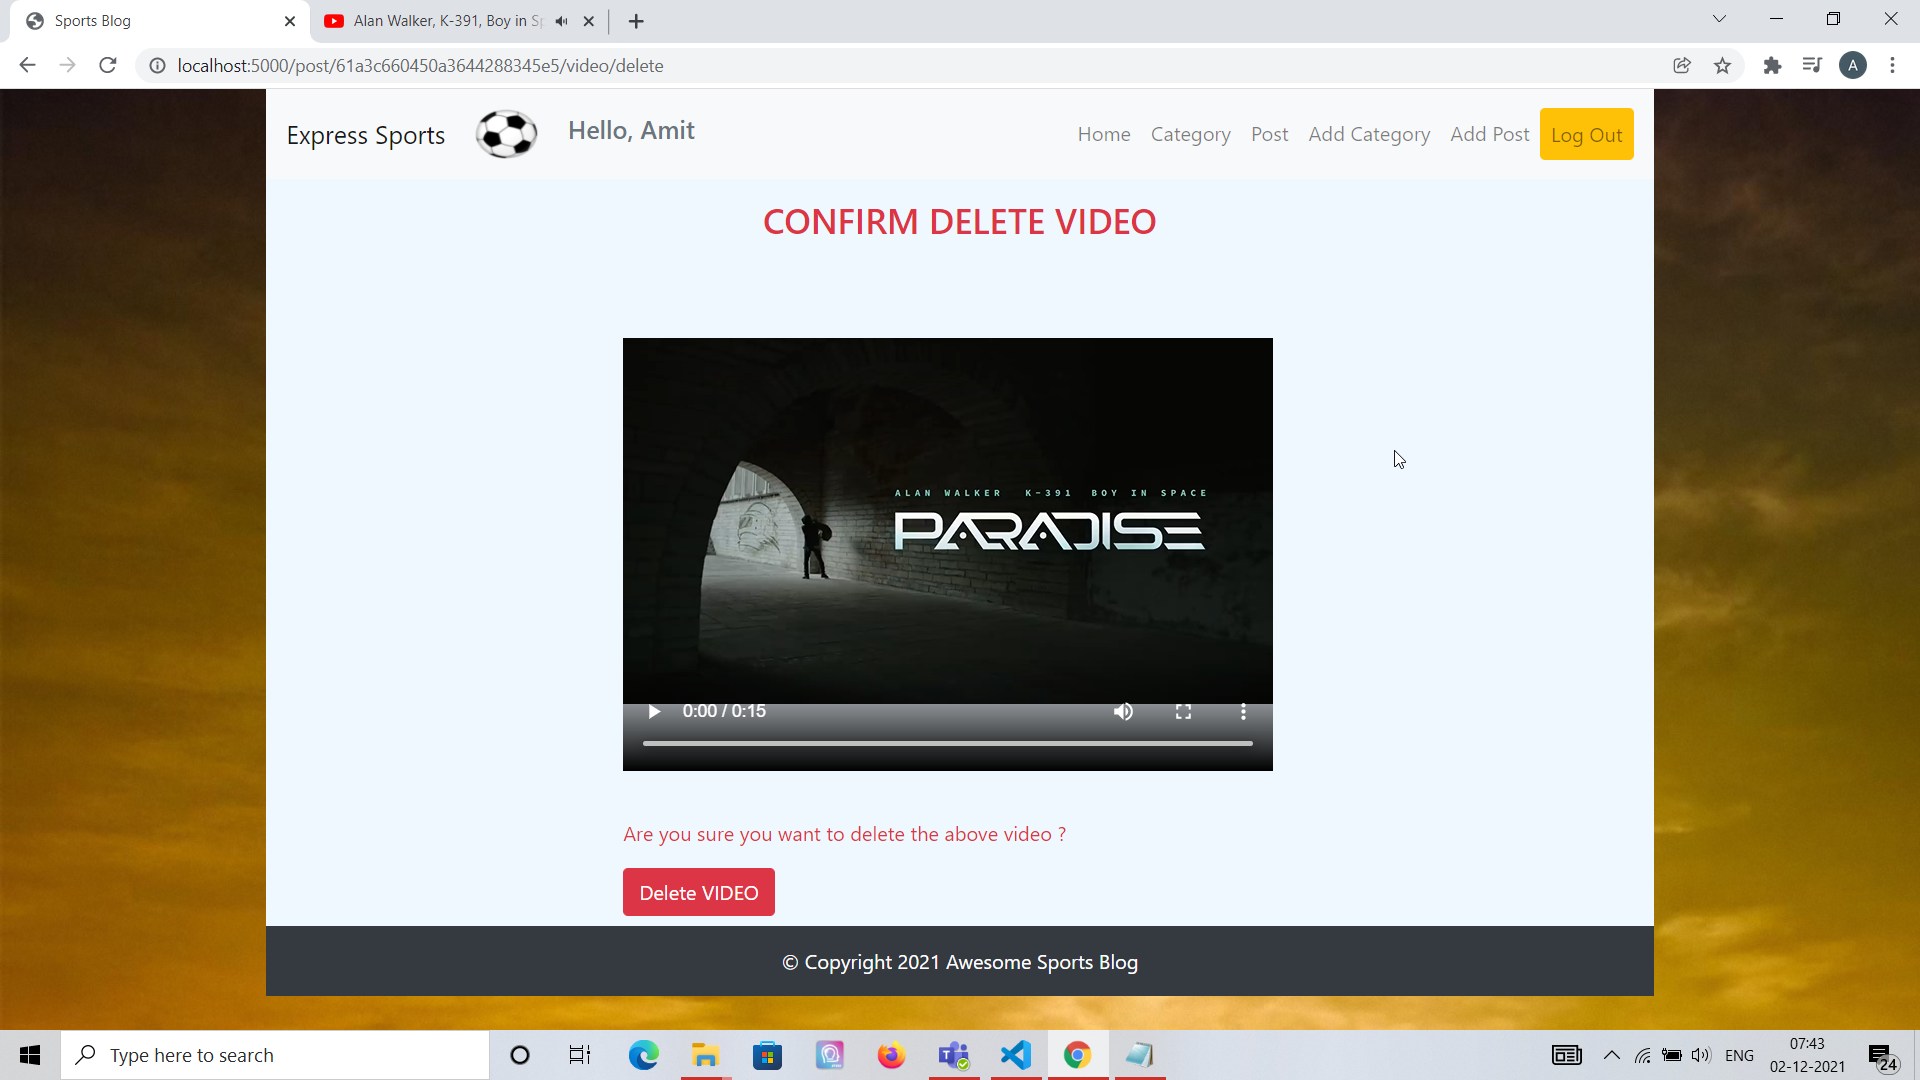The width and height of the screenshot is (1920, 1080).
Task: Expand the tab search chevron
Action: [x=1719, y=19]
